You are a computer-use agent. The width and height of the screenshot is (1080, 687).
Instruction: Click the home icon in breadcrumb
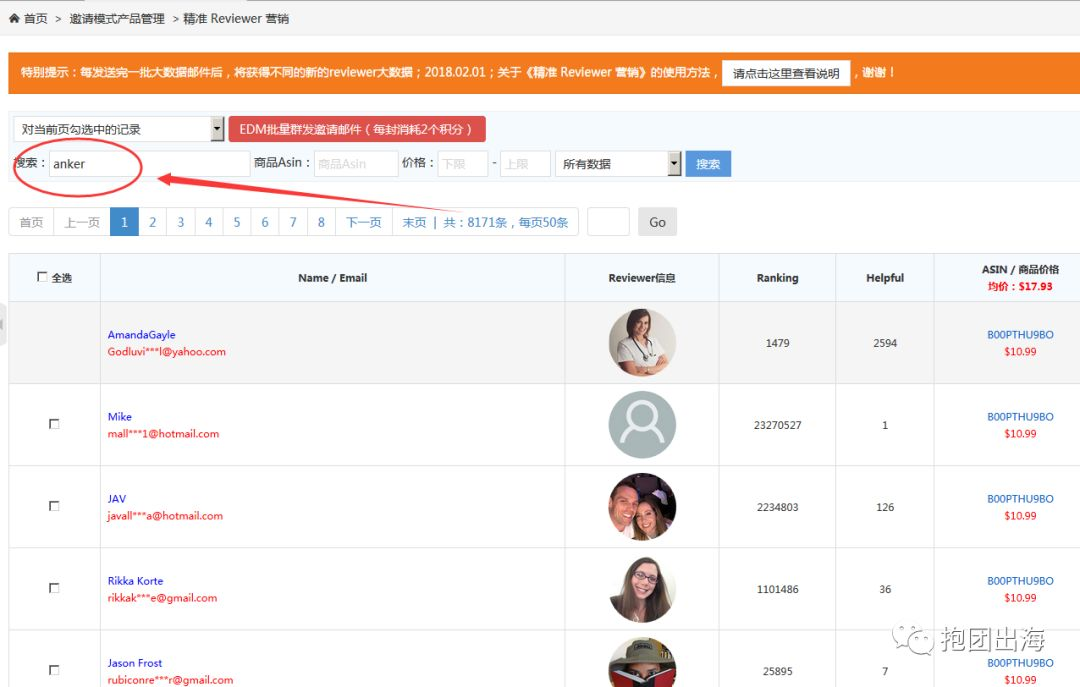14,19
